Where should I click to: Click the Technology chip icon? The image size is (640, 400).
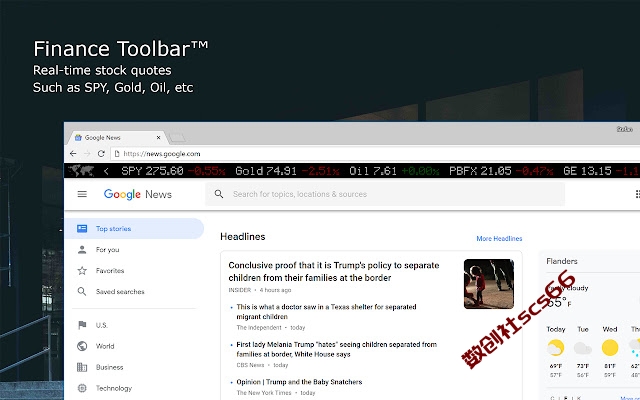(x=82, y=388)
